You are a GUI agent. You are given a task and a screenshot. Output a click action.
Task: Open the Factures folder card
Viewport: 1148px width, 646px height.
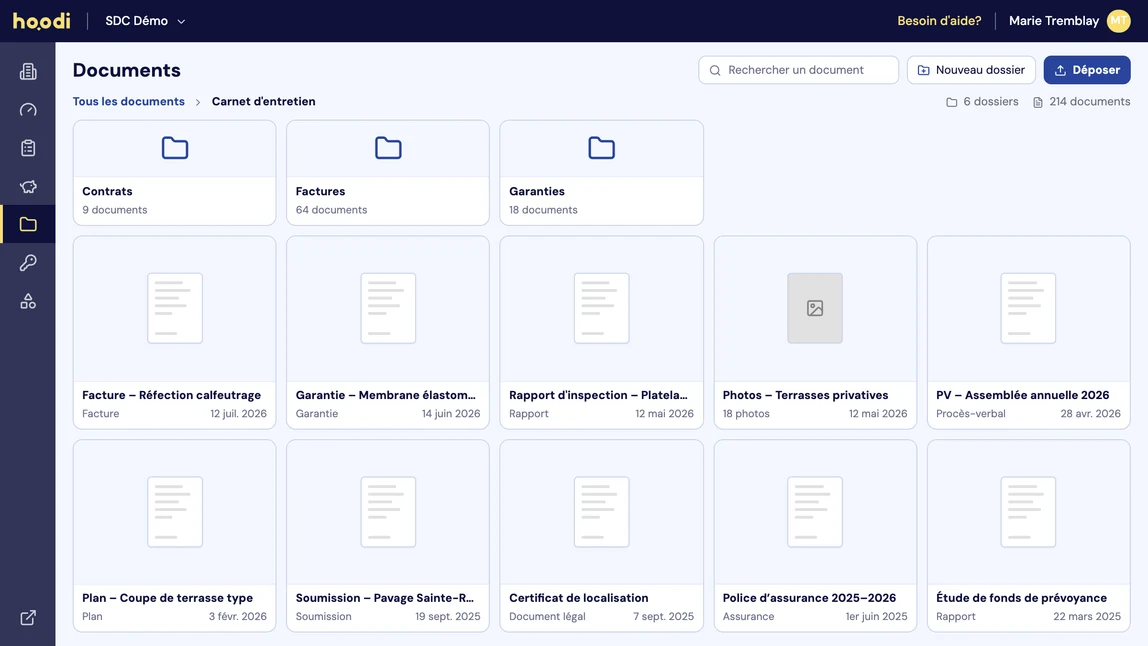(388, 173)
